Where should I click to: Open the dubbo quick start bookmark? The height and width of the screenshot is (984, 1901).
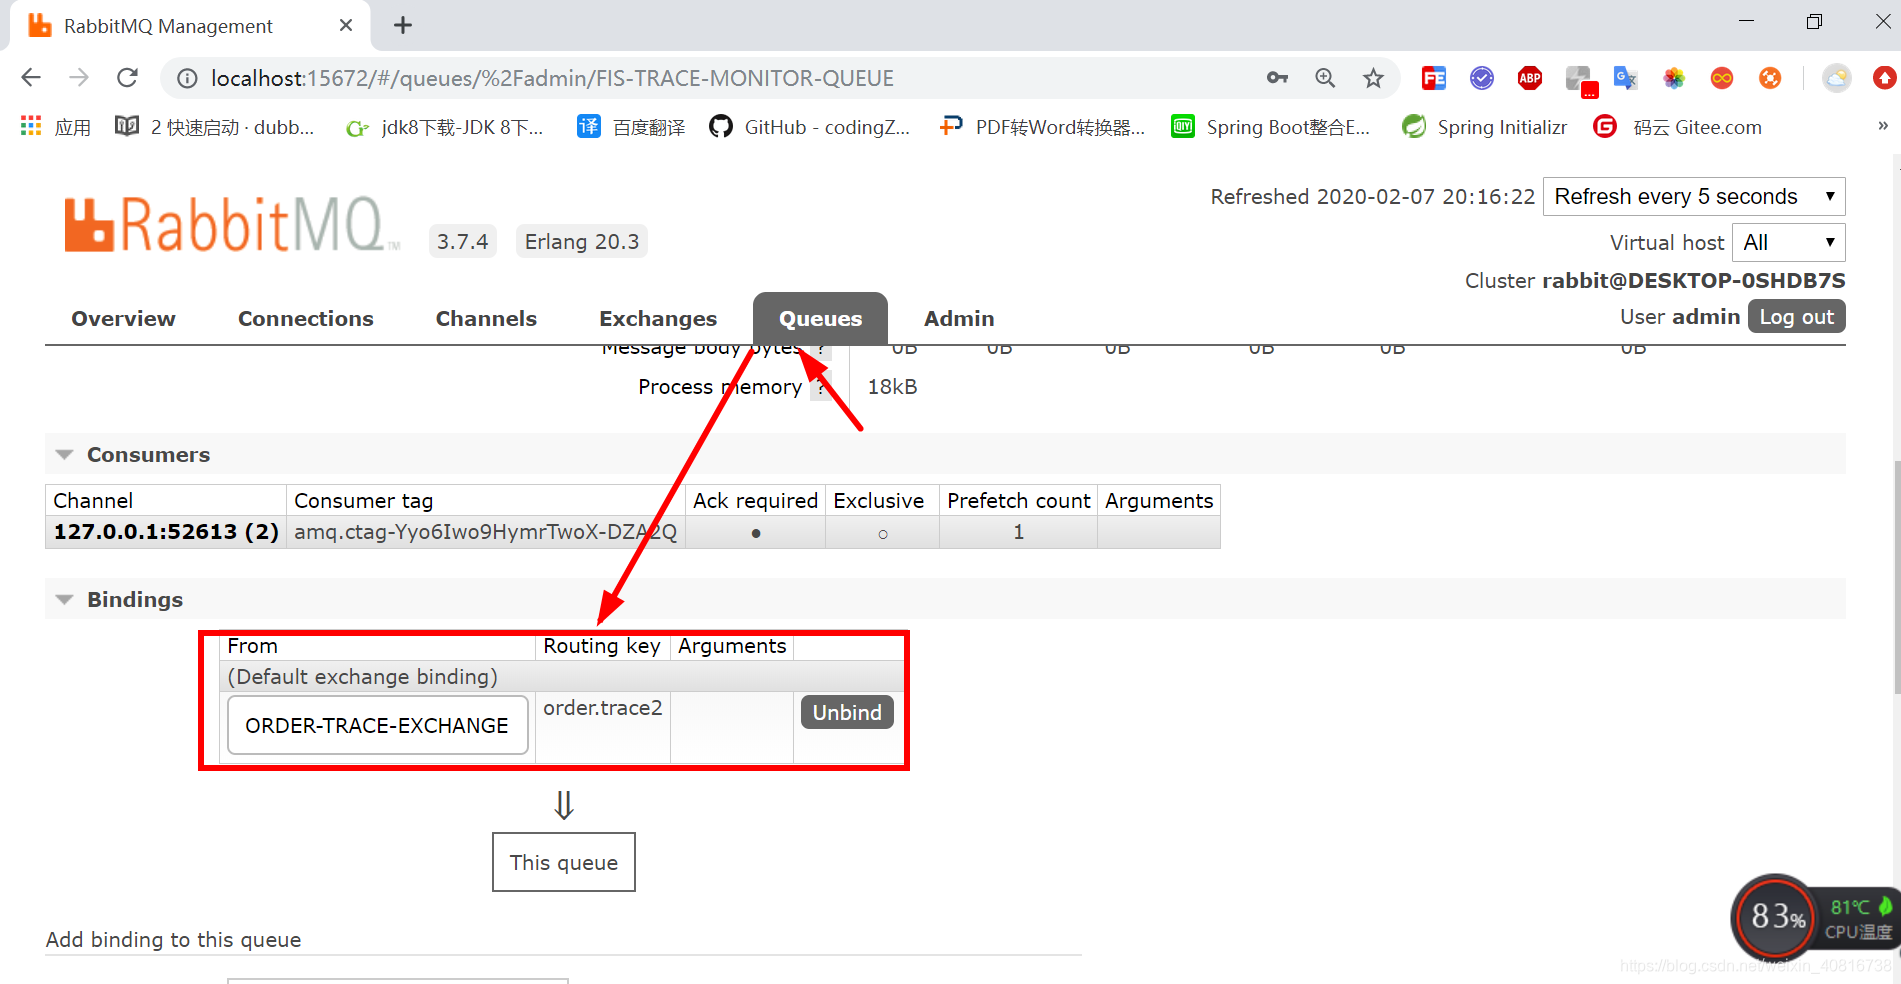(215, 127)
